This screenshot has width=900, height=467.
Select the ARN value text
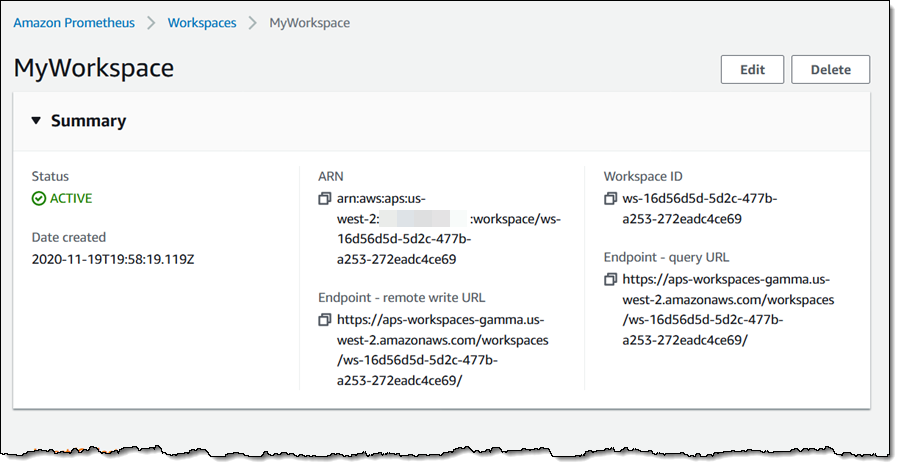(449, 229)
